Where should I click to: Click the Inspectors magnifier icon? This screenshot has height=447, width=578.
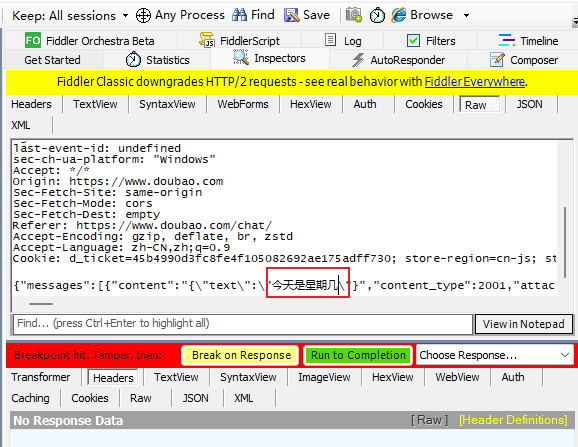[241, 57]
